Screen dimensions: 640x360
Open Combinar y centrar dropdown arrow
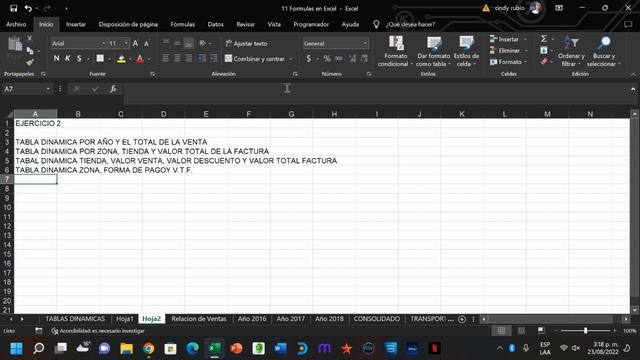291,59
